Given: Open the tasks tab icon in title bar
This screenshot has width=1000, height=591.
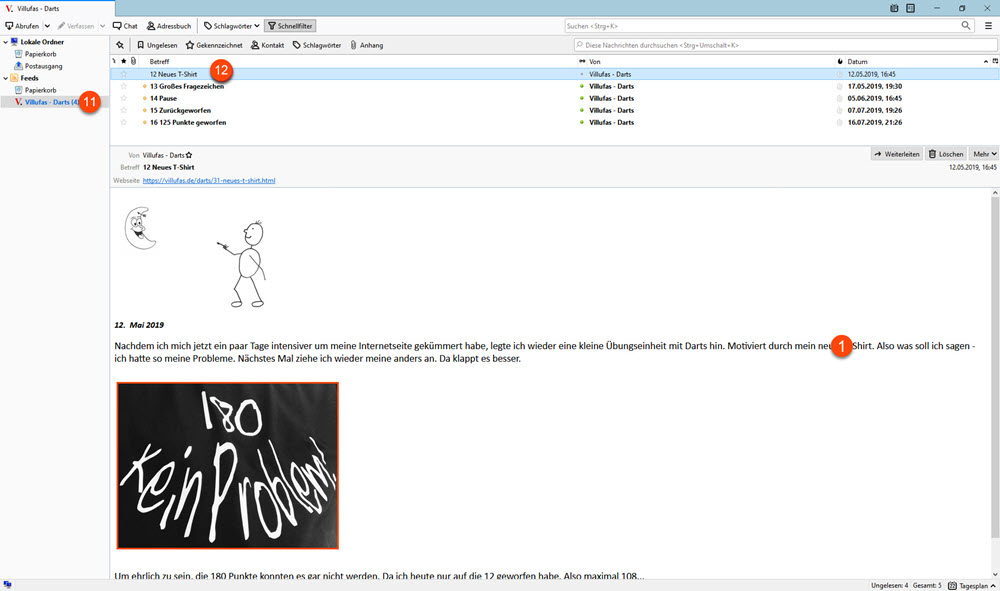Looking at the screenshot, I should 911,8.
